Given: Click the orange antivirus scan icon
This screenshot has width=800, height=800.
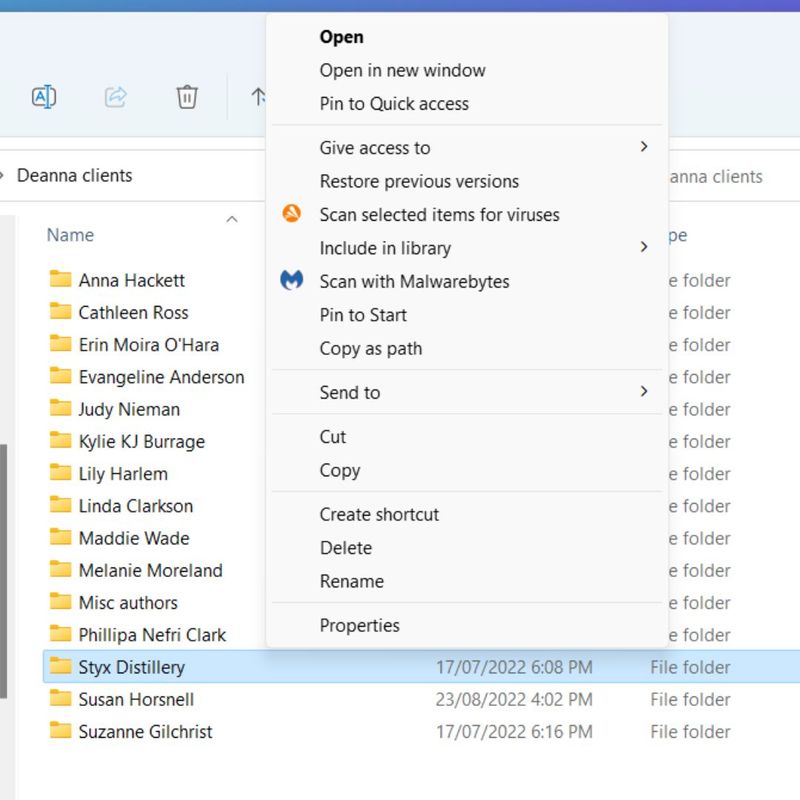Looking at the screenshot, I should (291, 214).
